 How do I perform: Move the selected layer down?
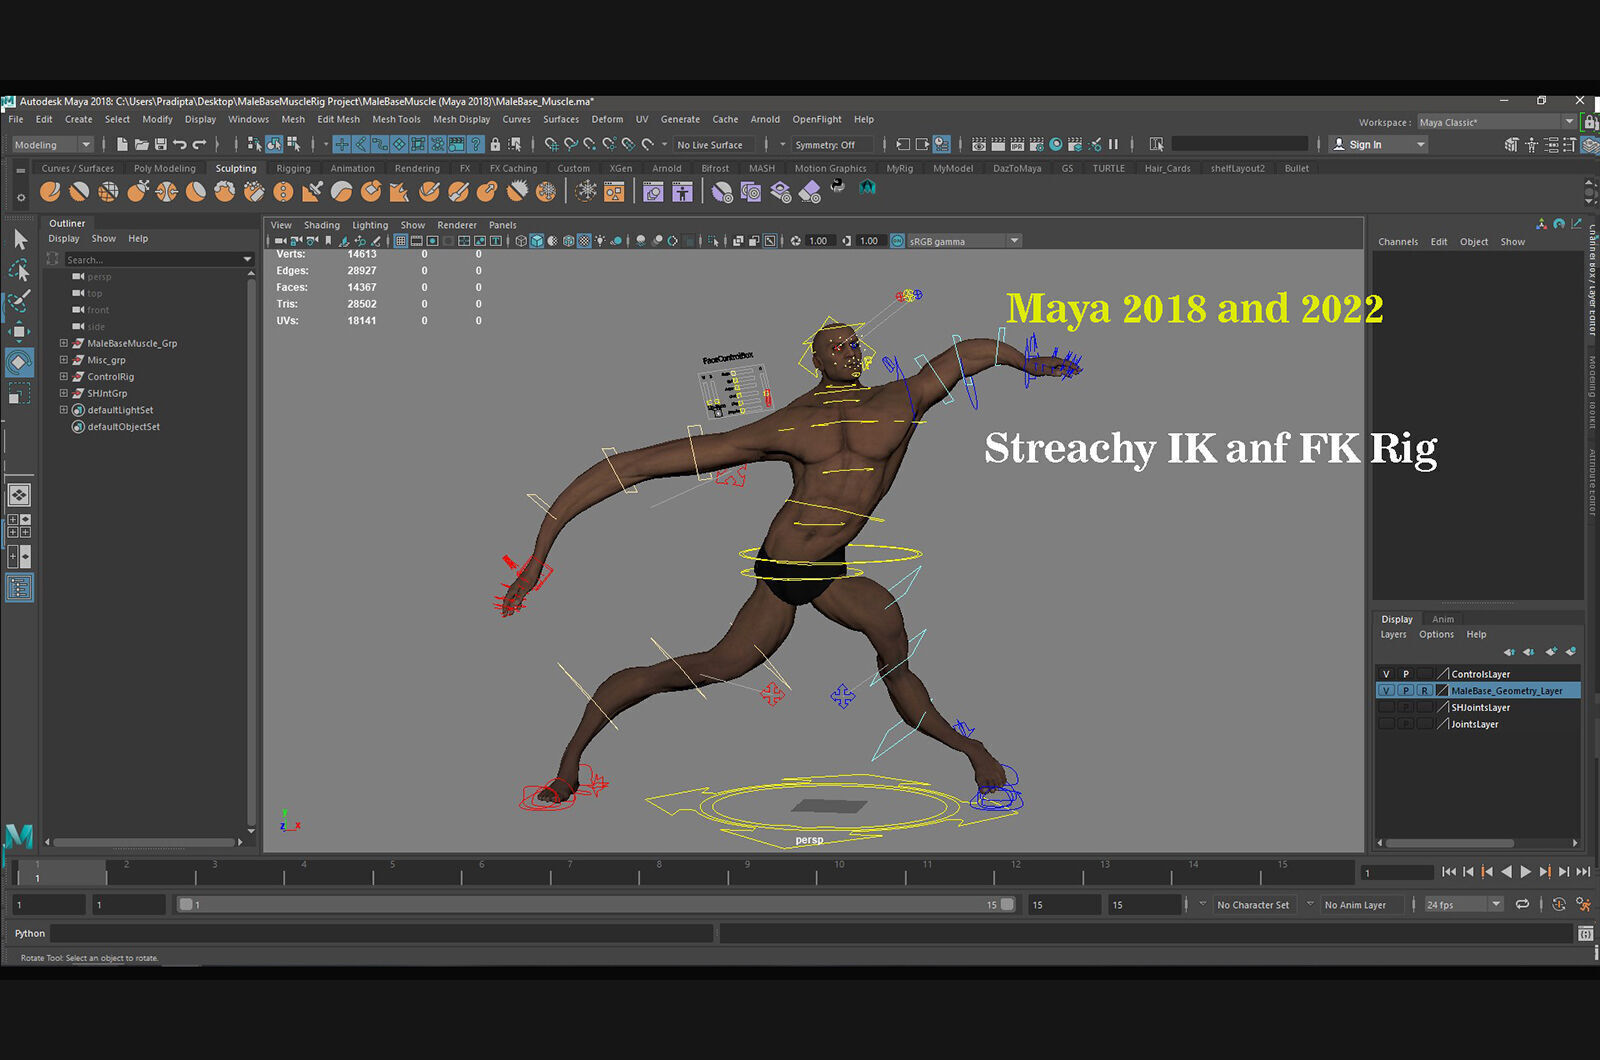coord(1529,652)
